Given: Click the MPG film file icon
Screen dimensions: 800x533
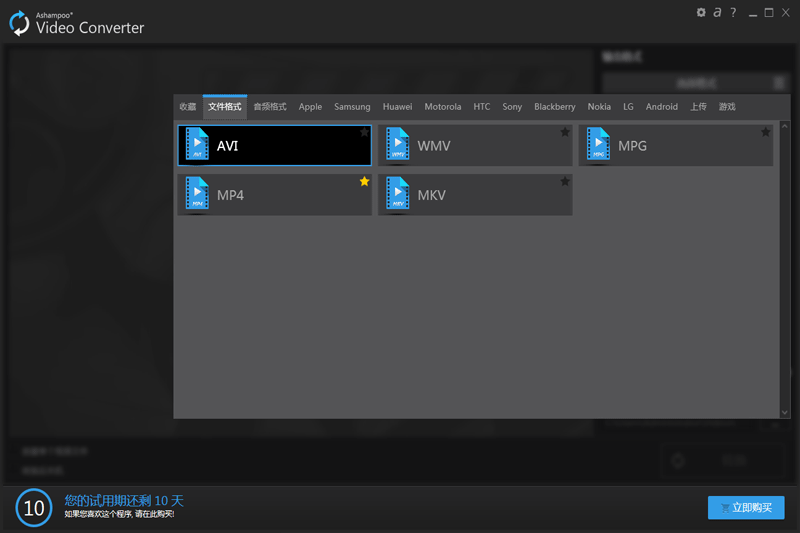Looking at the screenshot, I should (x=598, y=144).
